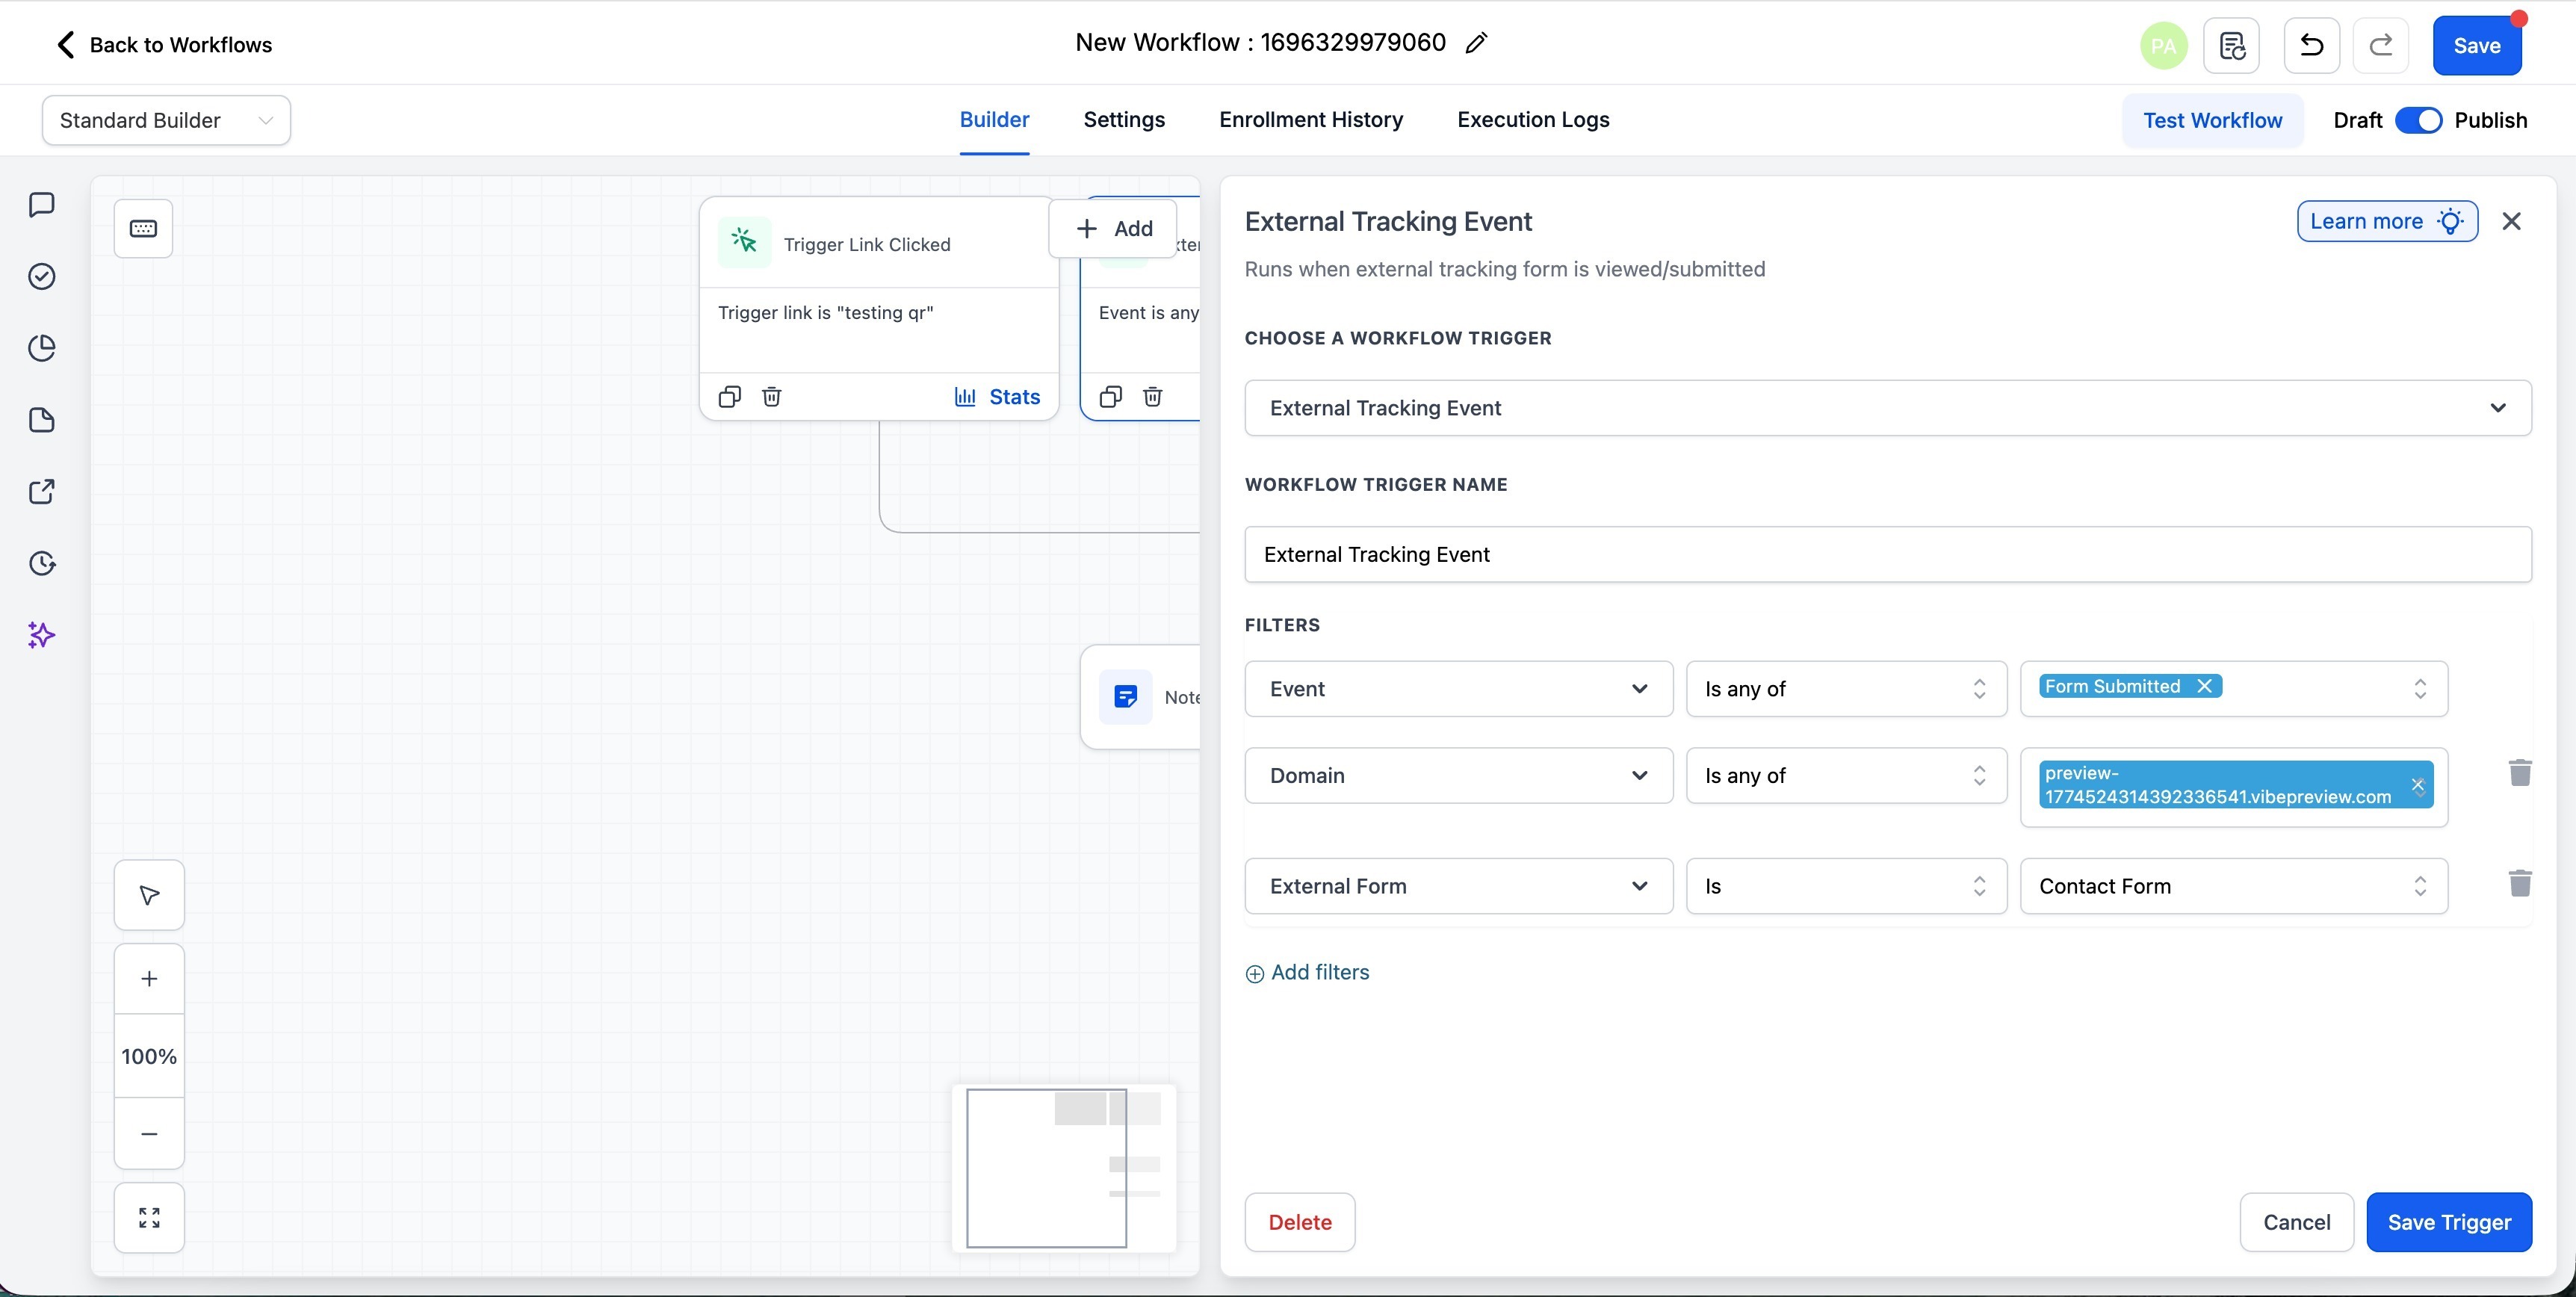Click the fit-to-screen canvas icon
Screen dimensions: 2576x1297
(x=149, y=1217)
